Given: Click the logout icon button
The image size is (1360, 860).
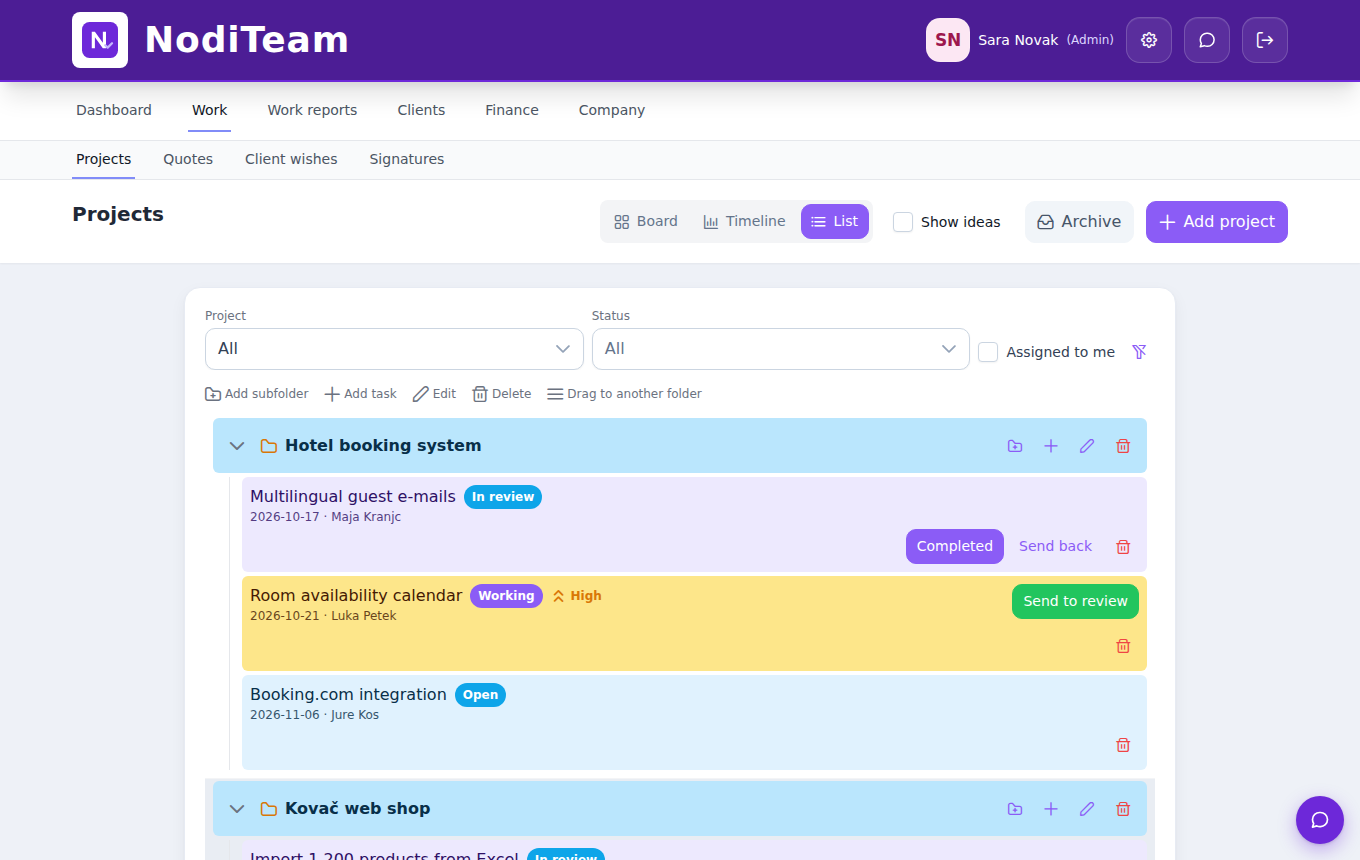Looking at the screenshot, I should coord(1265,40).
